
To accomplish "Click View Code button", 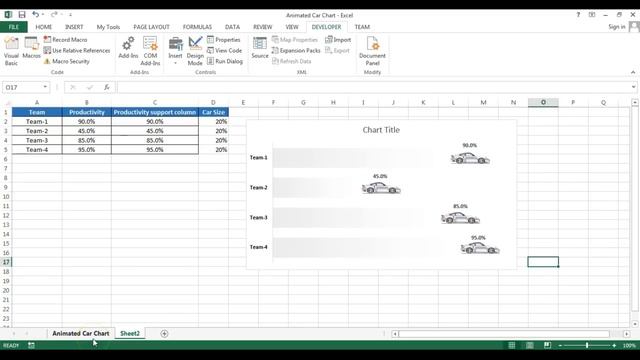I will [224, 50].
